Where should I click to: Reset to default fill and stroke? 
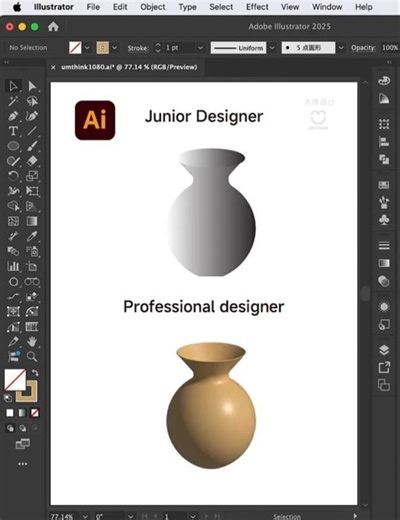point(8,398)
